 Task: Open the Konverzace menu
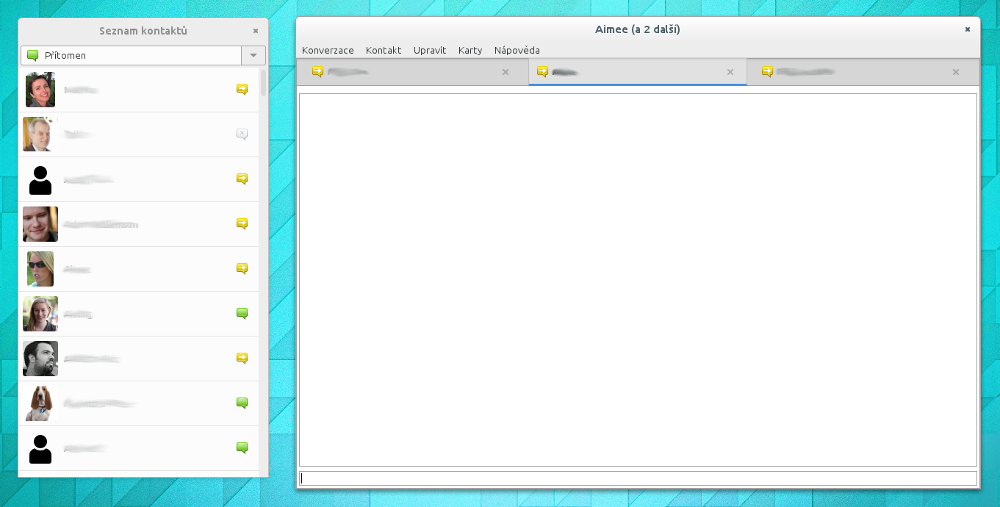(327, 50)
